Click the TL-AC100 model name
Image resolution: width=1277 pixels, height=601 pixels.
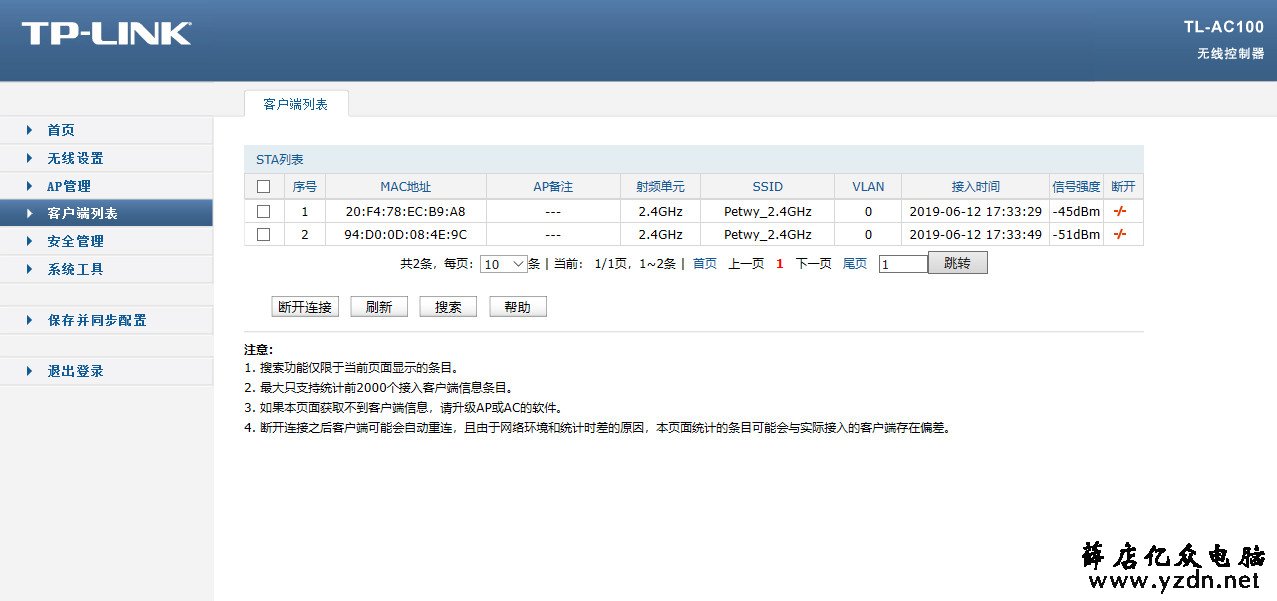tap(1224, 27)
